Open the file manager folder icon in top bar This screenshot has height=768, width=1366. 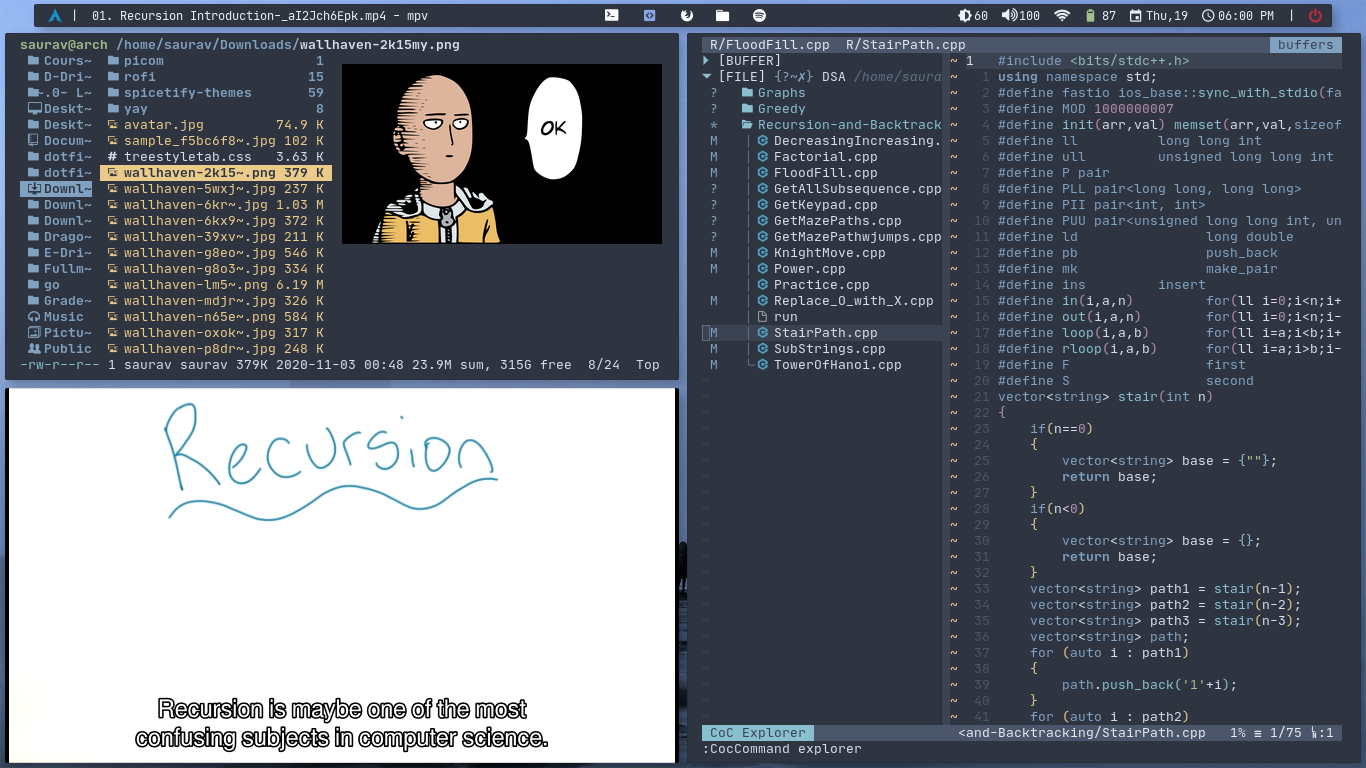722,16
